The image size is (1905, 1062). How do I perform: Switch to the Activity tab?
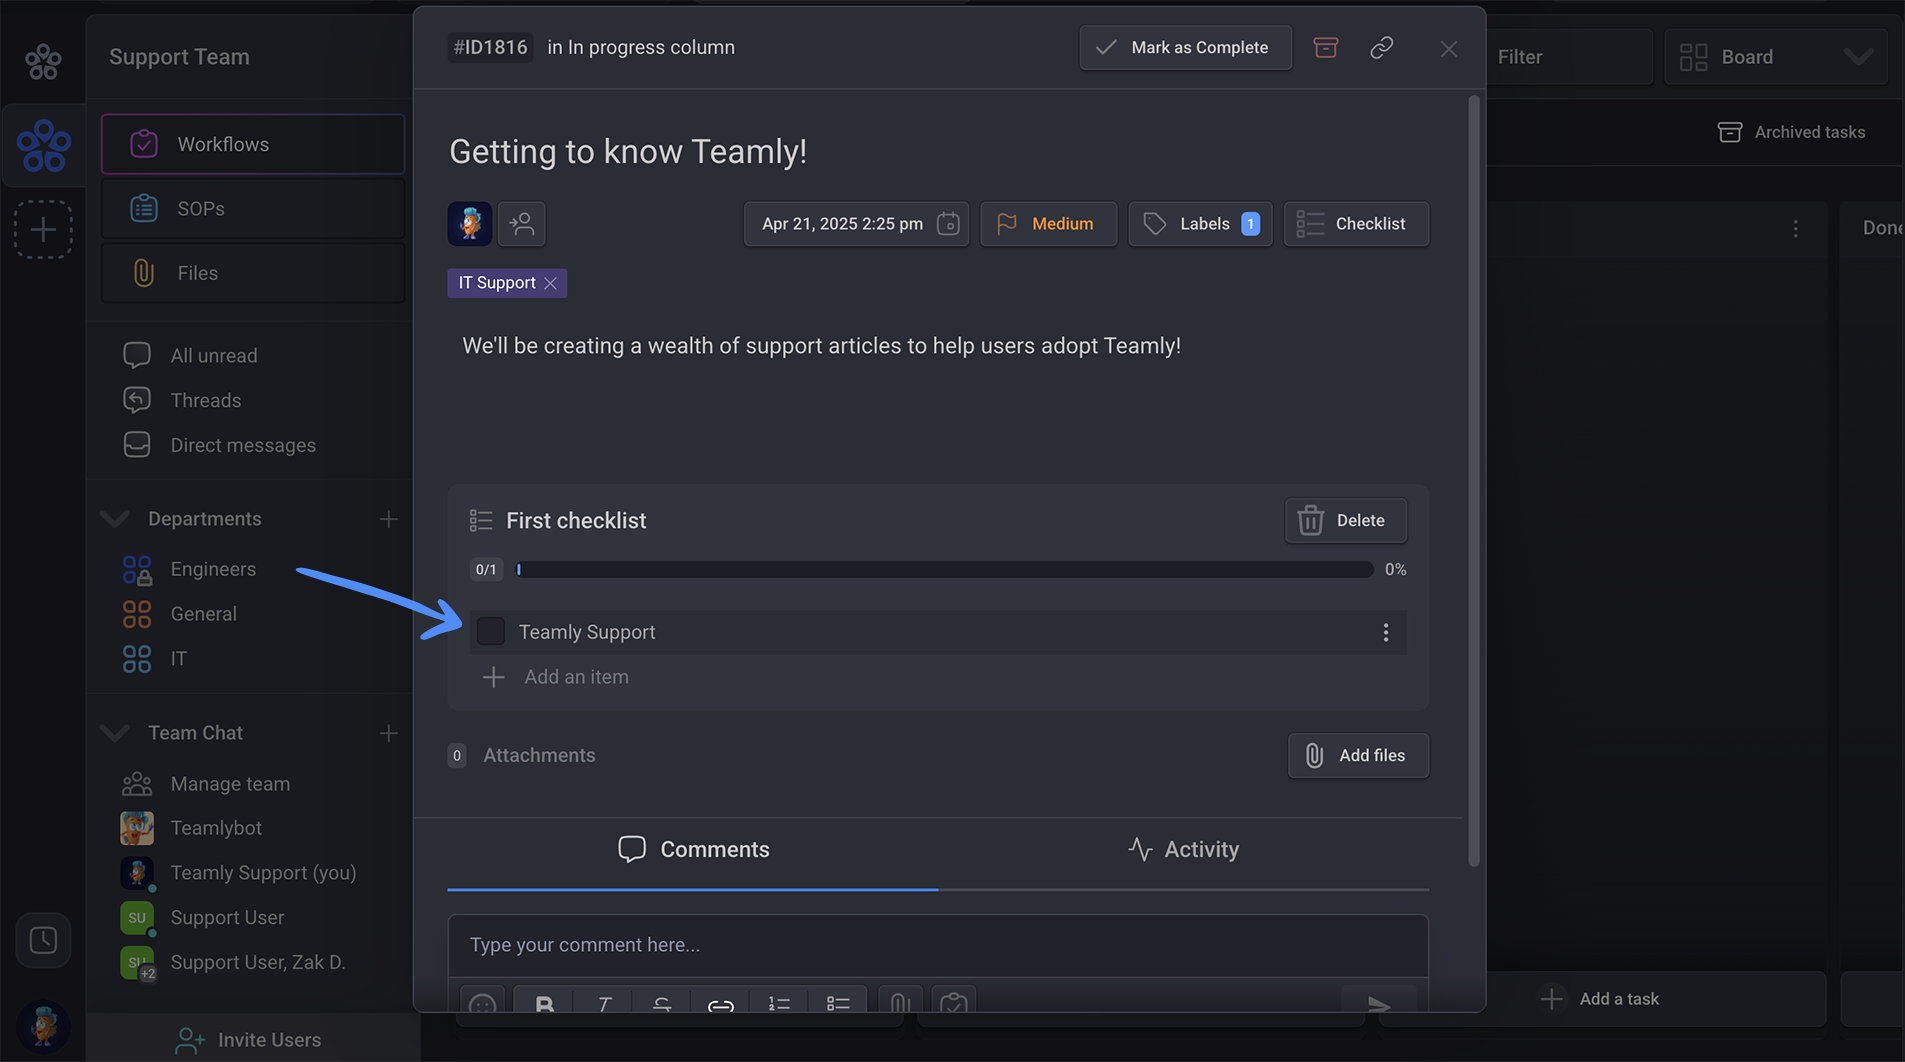pos(1183,849)
